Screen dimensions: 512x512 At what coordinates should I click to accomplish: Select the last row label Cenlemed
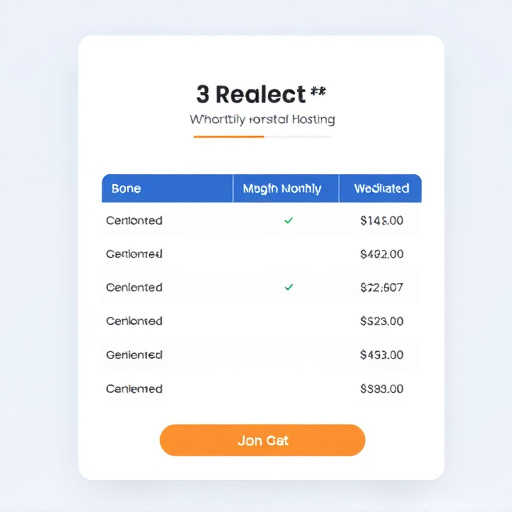[134, 389]
